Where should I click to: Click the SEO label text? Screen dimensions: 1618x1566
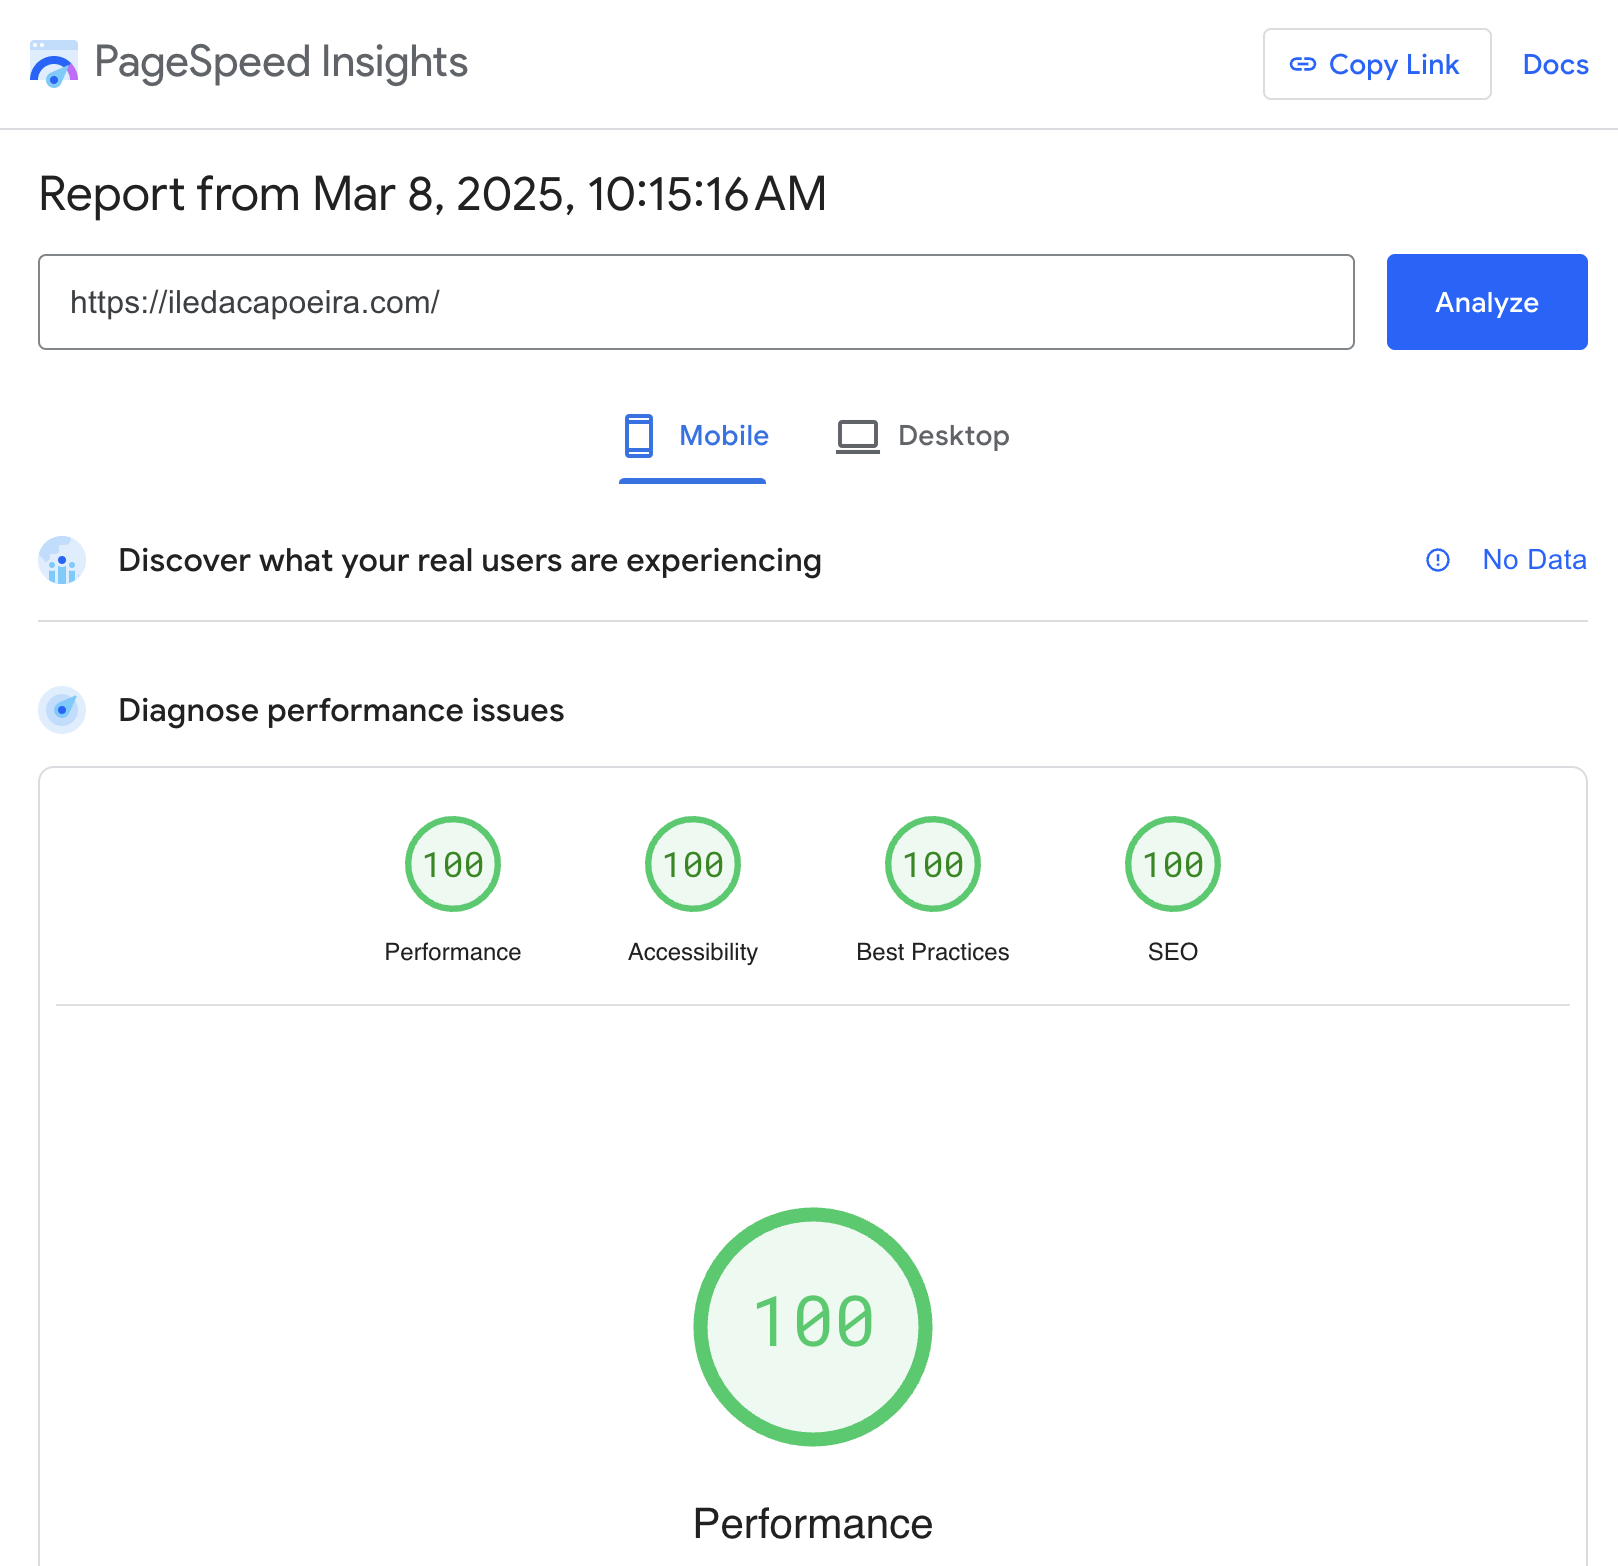tap(1173, 952)
